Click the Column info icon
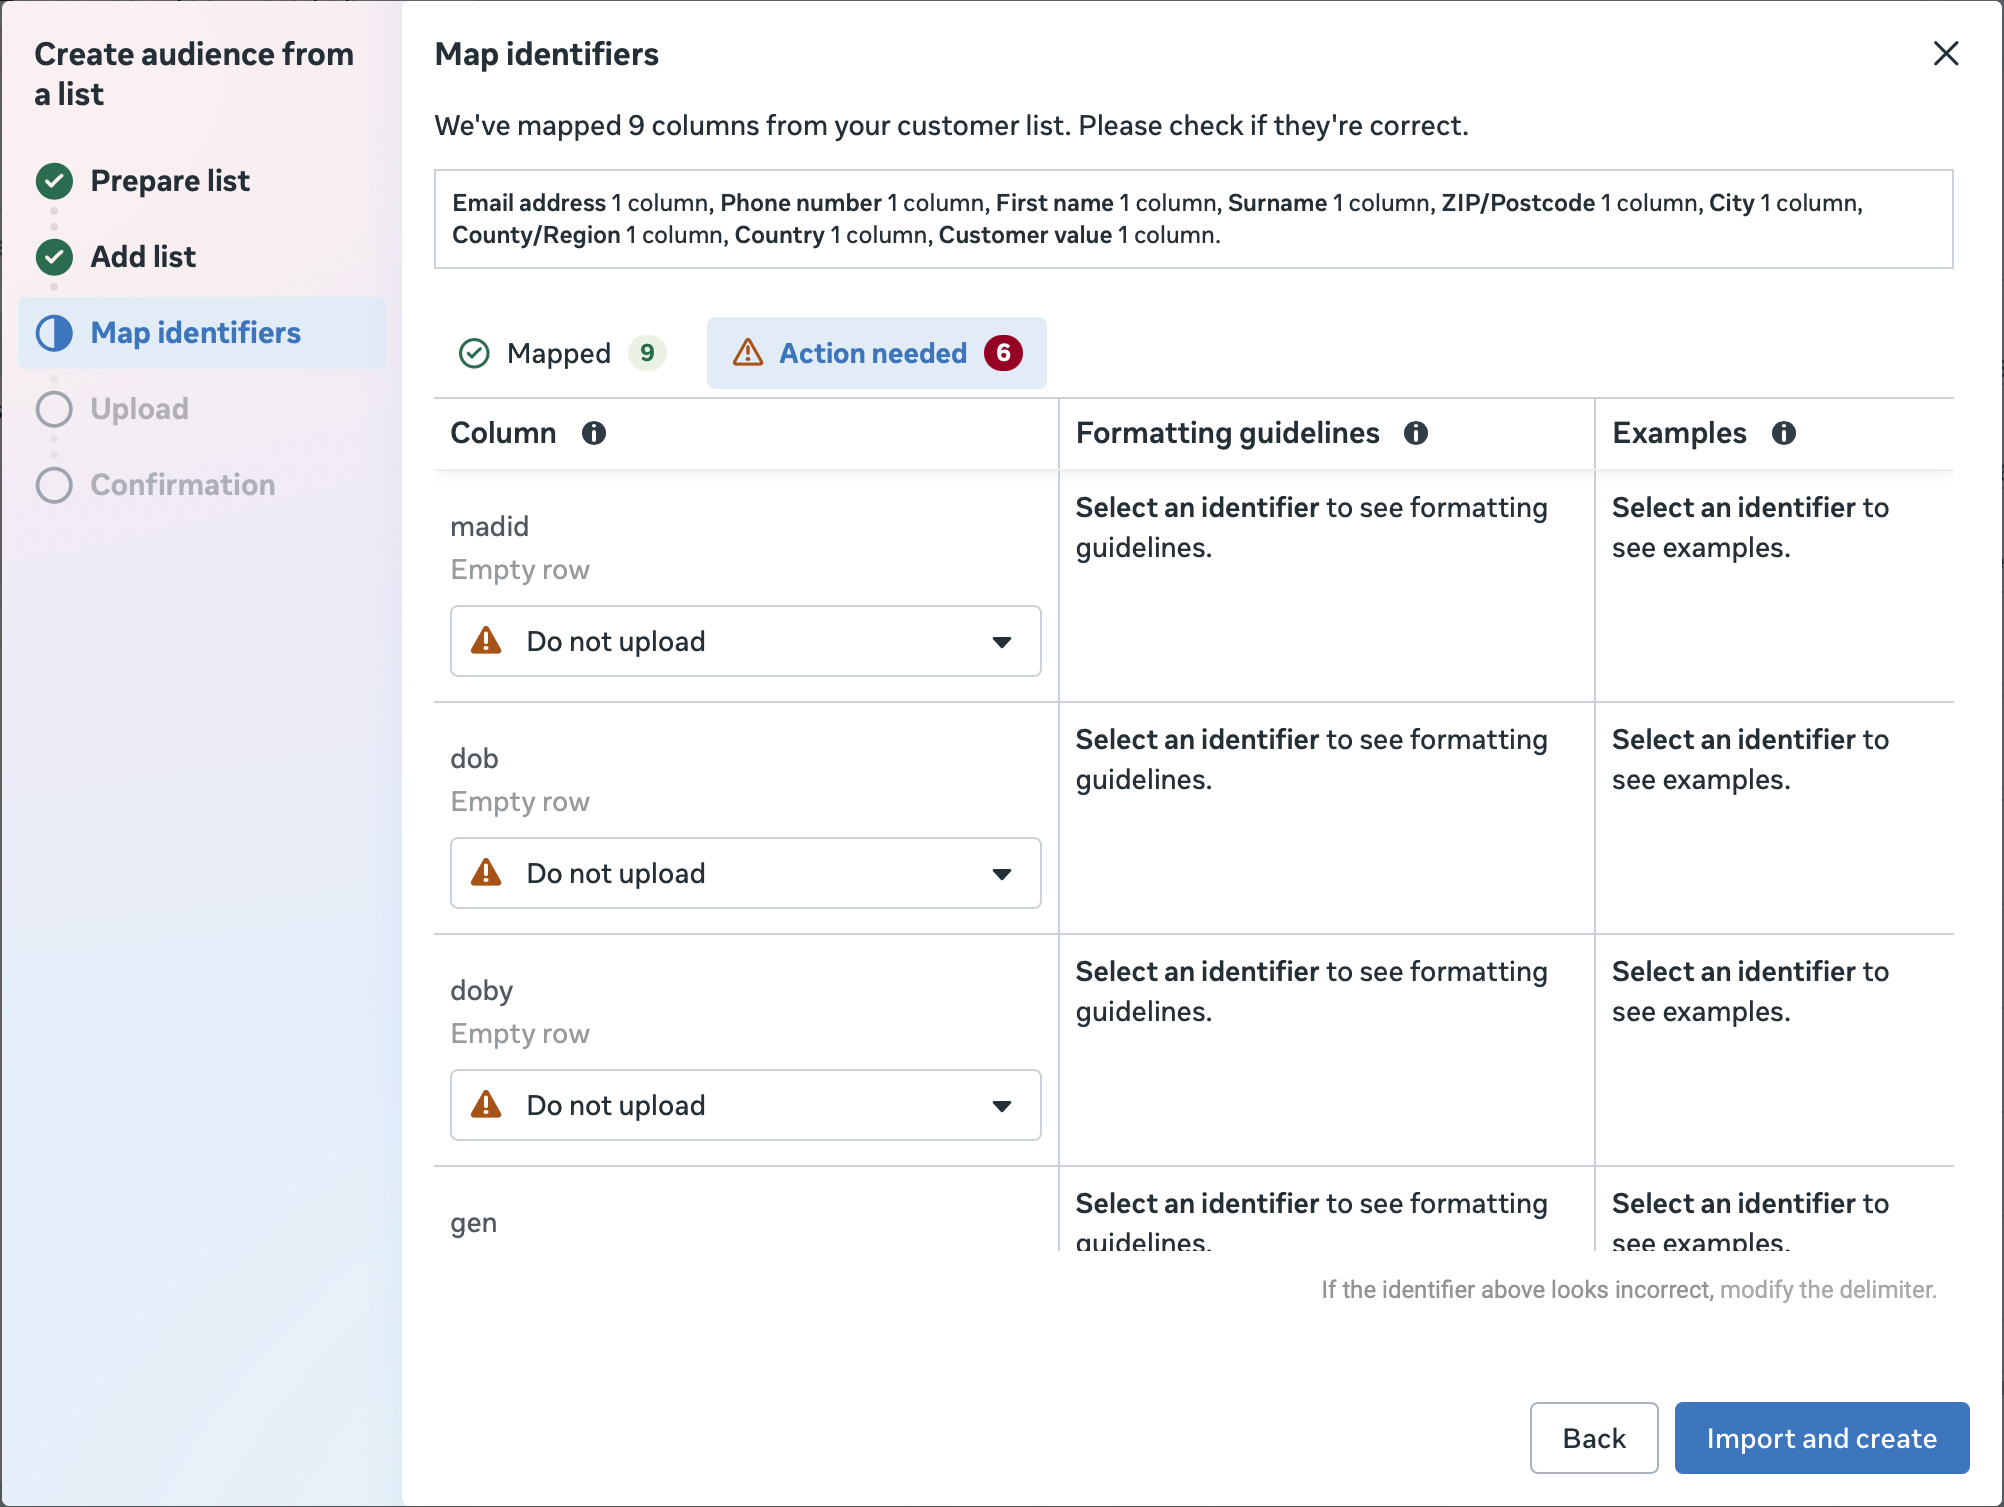The height and width of the screenshot is (1507, 2004). click(594, 433)
